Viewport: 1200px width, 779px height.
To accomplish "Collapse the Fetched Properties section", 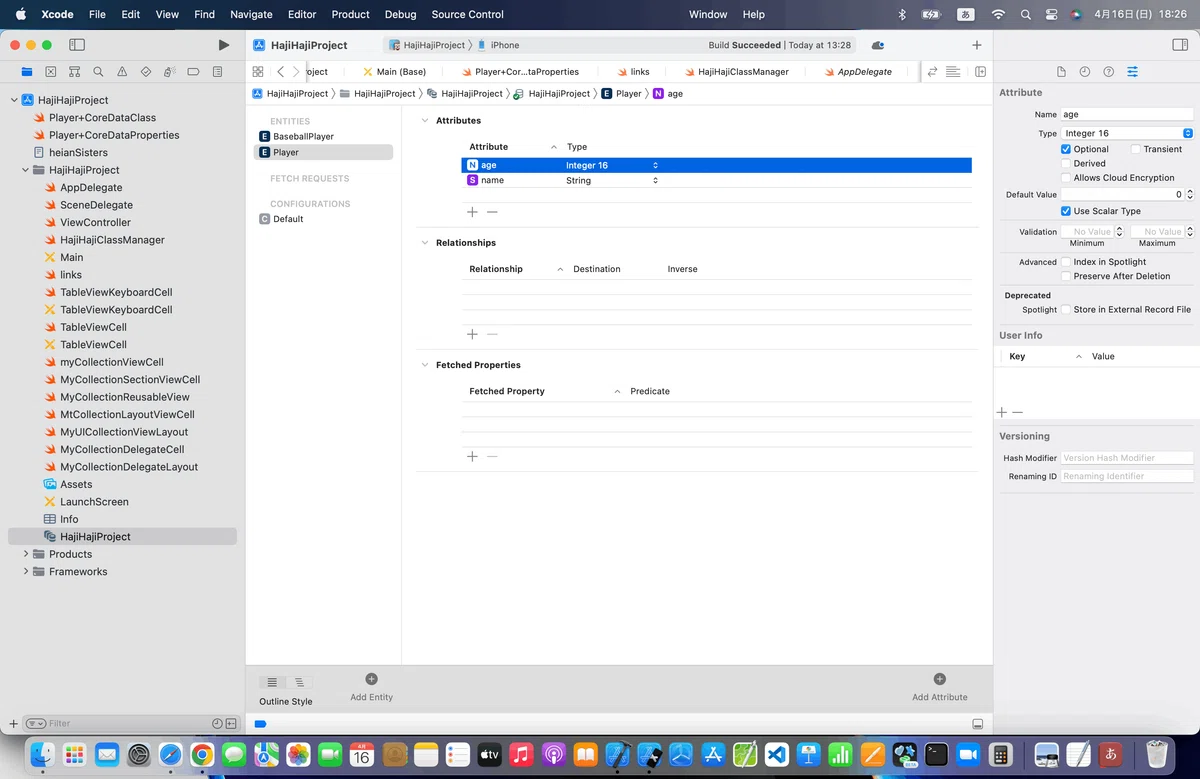I will pyautogui.click(x=425, y=365).
